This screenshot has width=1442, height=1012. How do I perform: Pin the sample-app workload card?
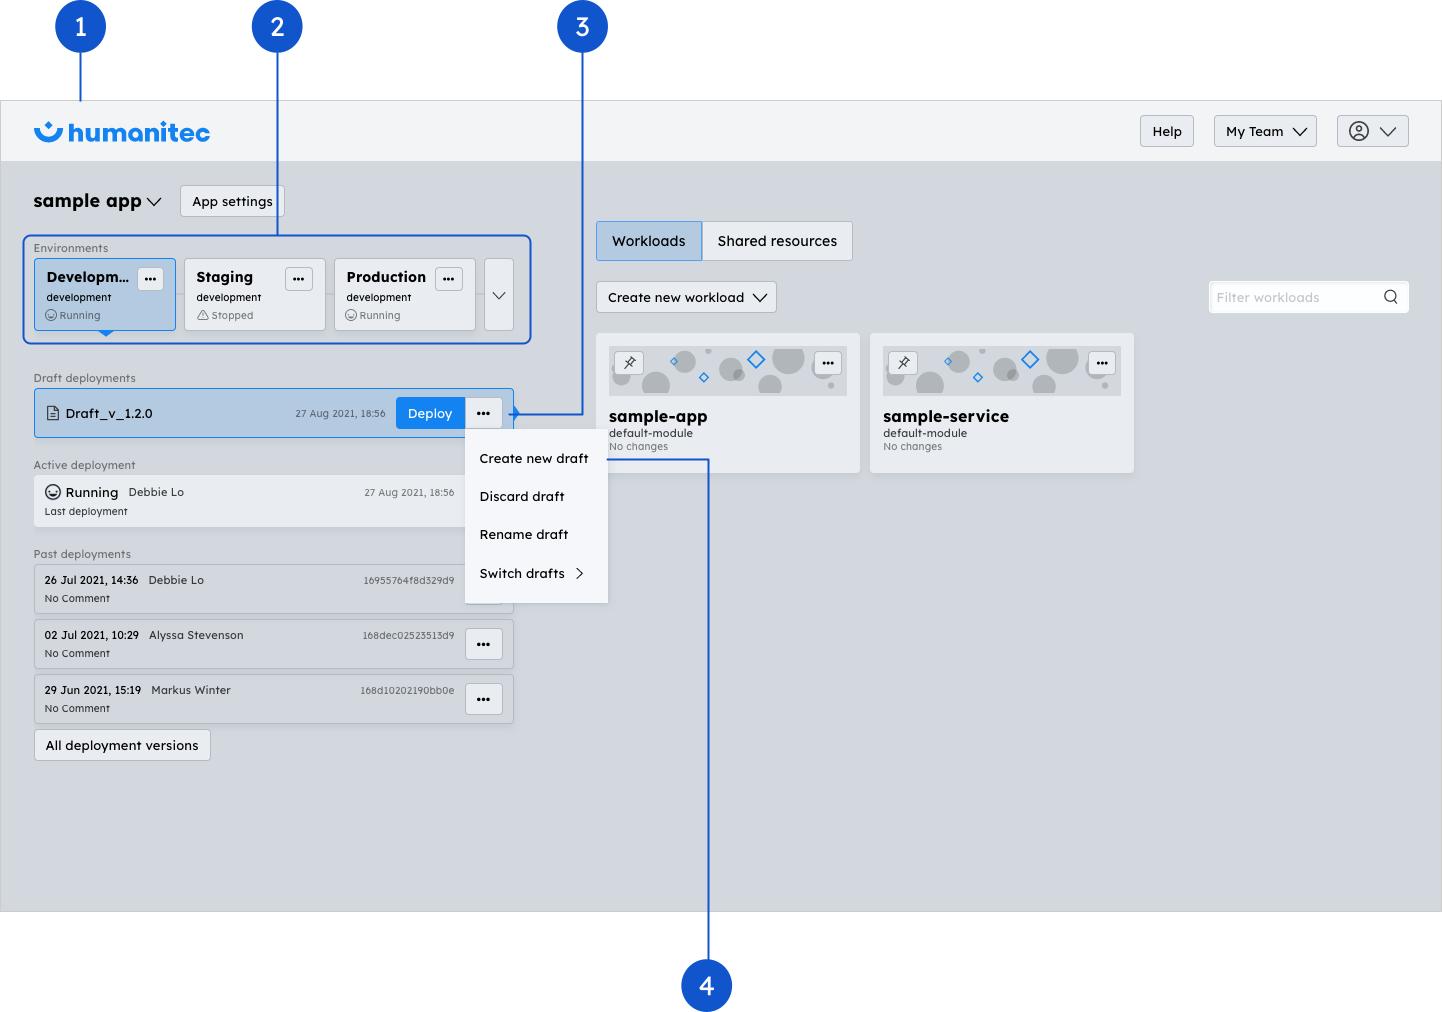(629, 363)
